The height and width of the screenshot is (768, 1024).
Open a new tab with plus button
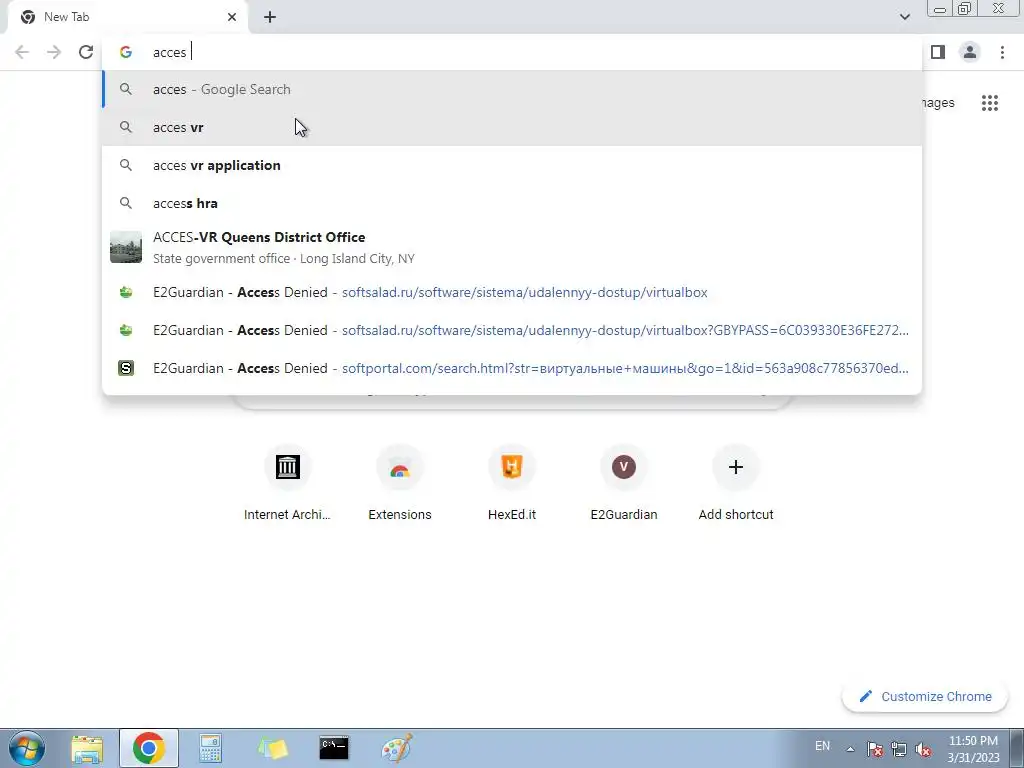click(270, 17)
